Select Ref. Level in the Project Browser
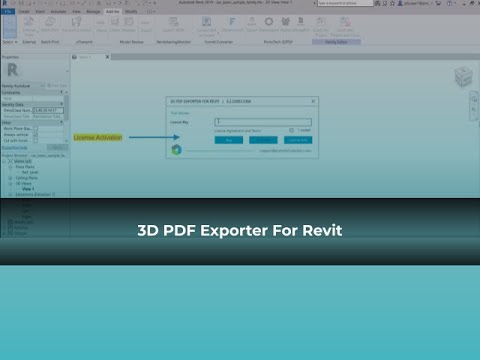Image resolution: width=480 pixels, height=360 pixels. pyautogui.click(x=30, y=172)
